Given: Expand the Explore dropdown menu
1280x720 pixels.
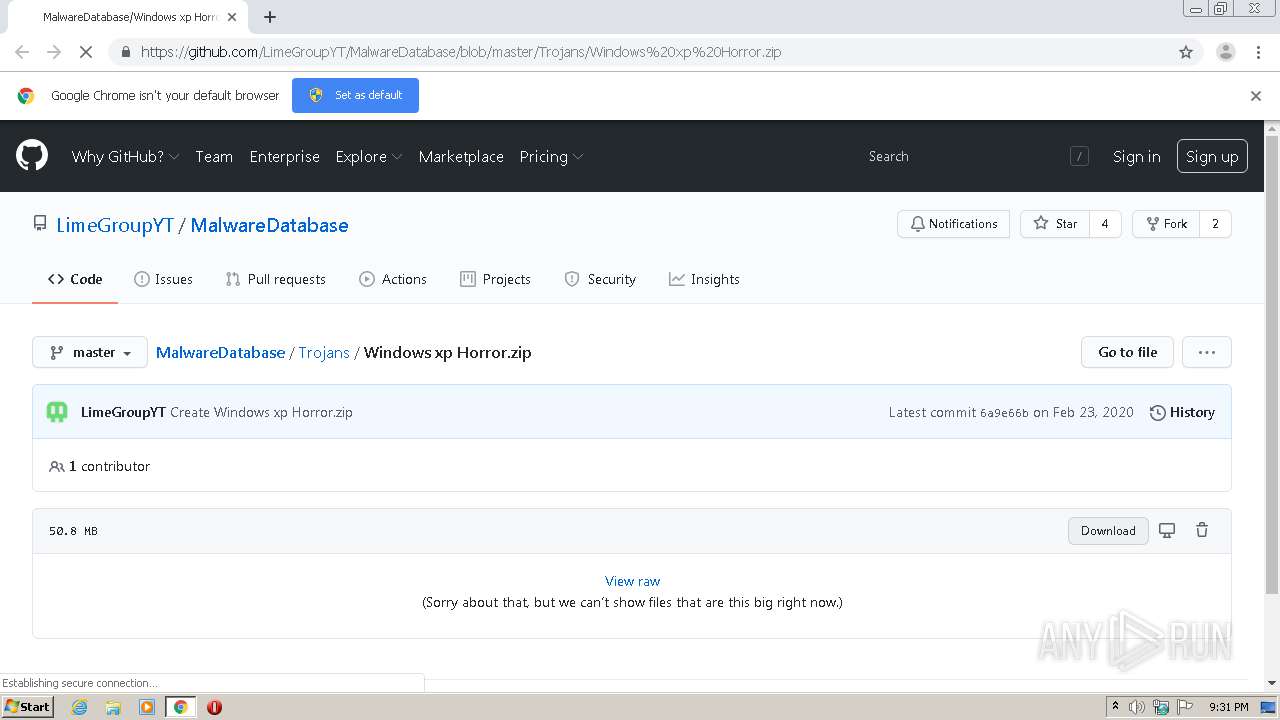Looking at the screenshot, I should (369, 156).
